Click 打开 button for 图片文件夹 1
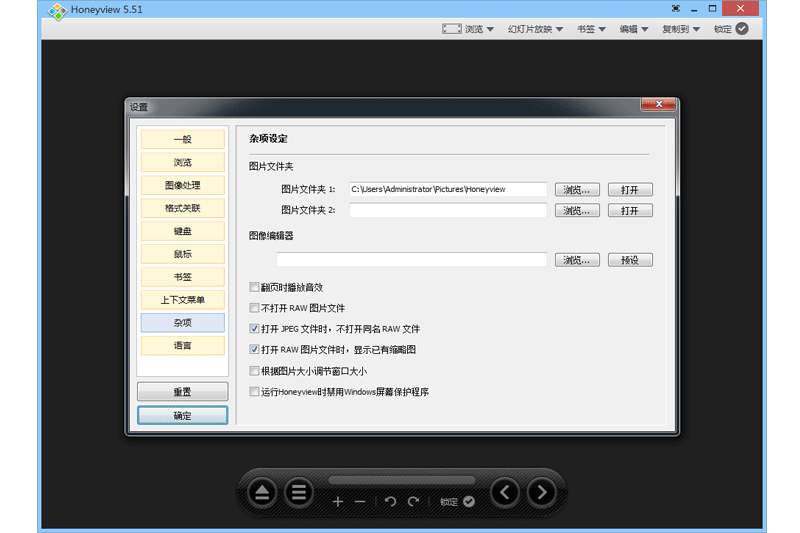 (630, 190)
